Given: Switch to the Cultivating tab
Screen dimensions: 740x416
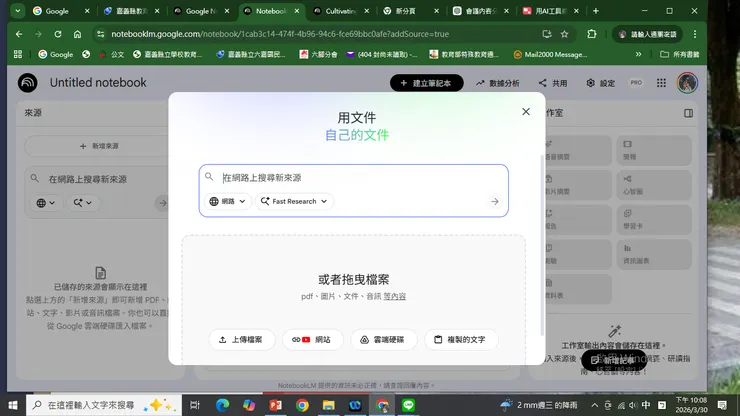Looking at the screenshot, I should click(341, 11).
